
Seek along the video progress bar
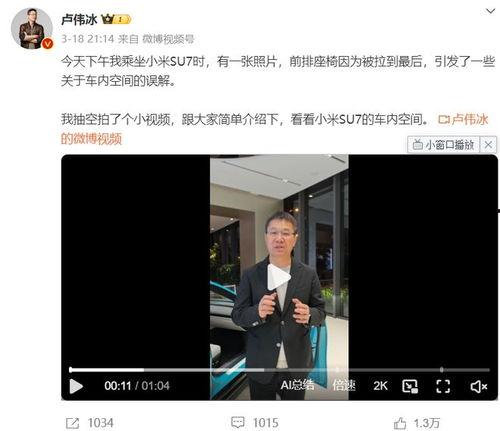(279, 370)
